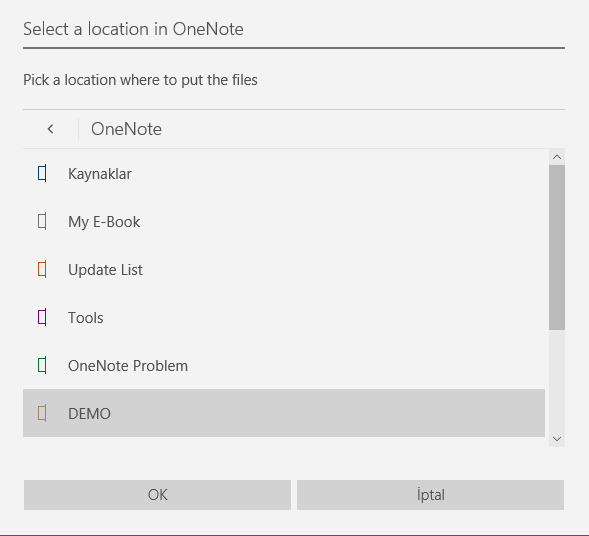Select the highlighted DEMO notebook row

coord(284,413)
